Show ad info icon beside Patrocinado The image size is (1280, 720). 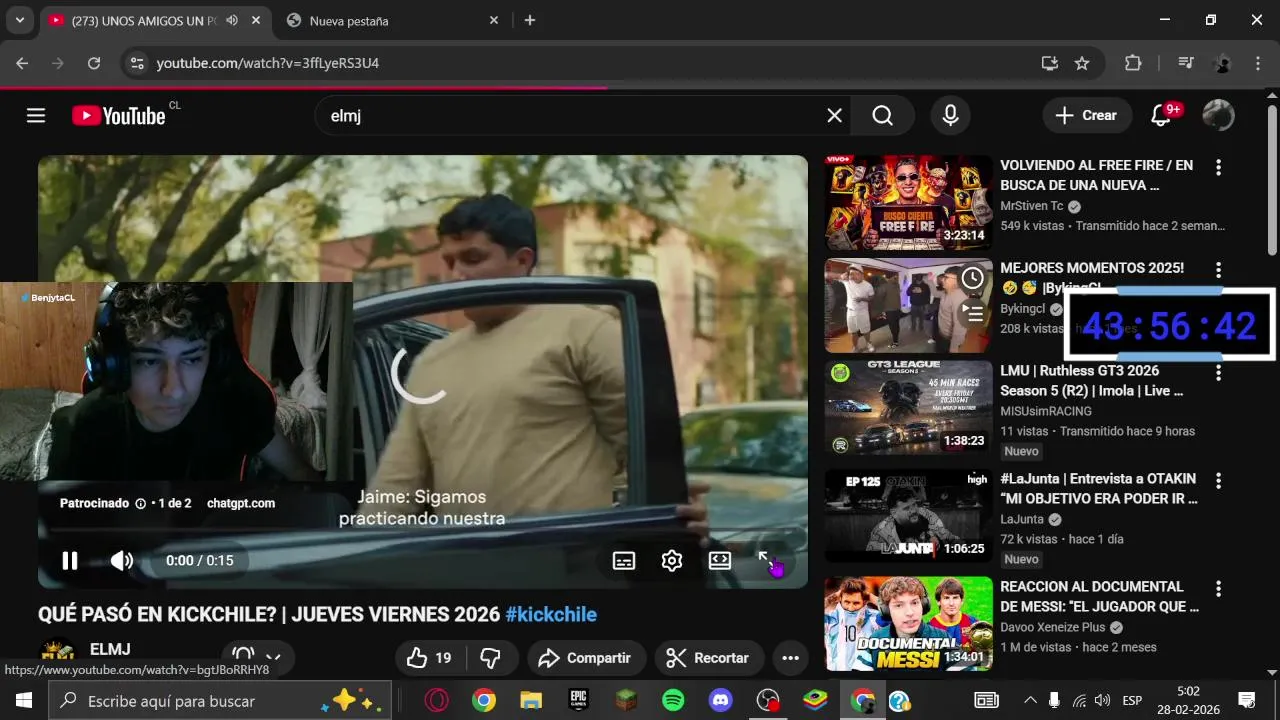coord(140,504)
